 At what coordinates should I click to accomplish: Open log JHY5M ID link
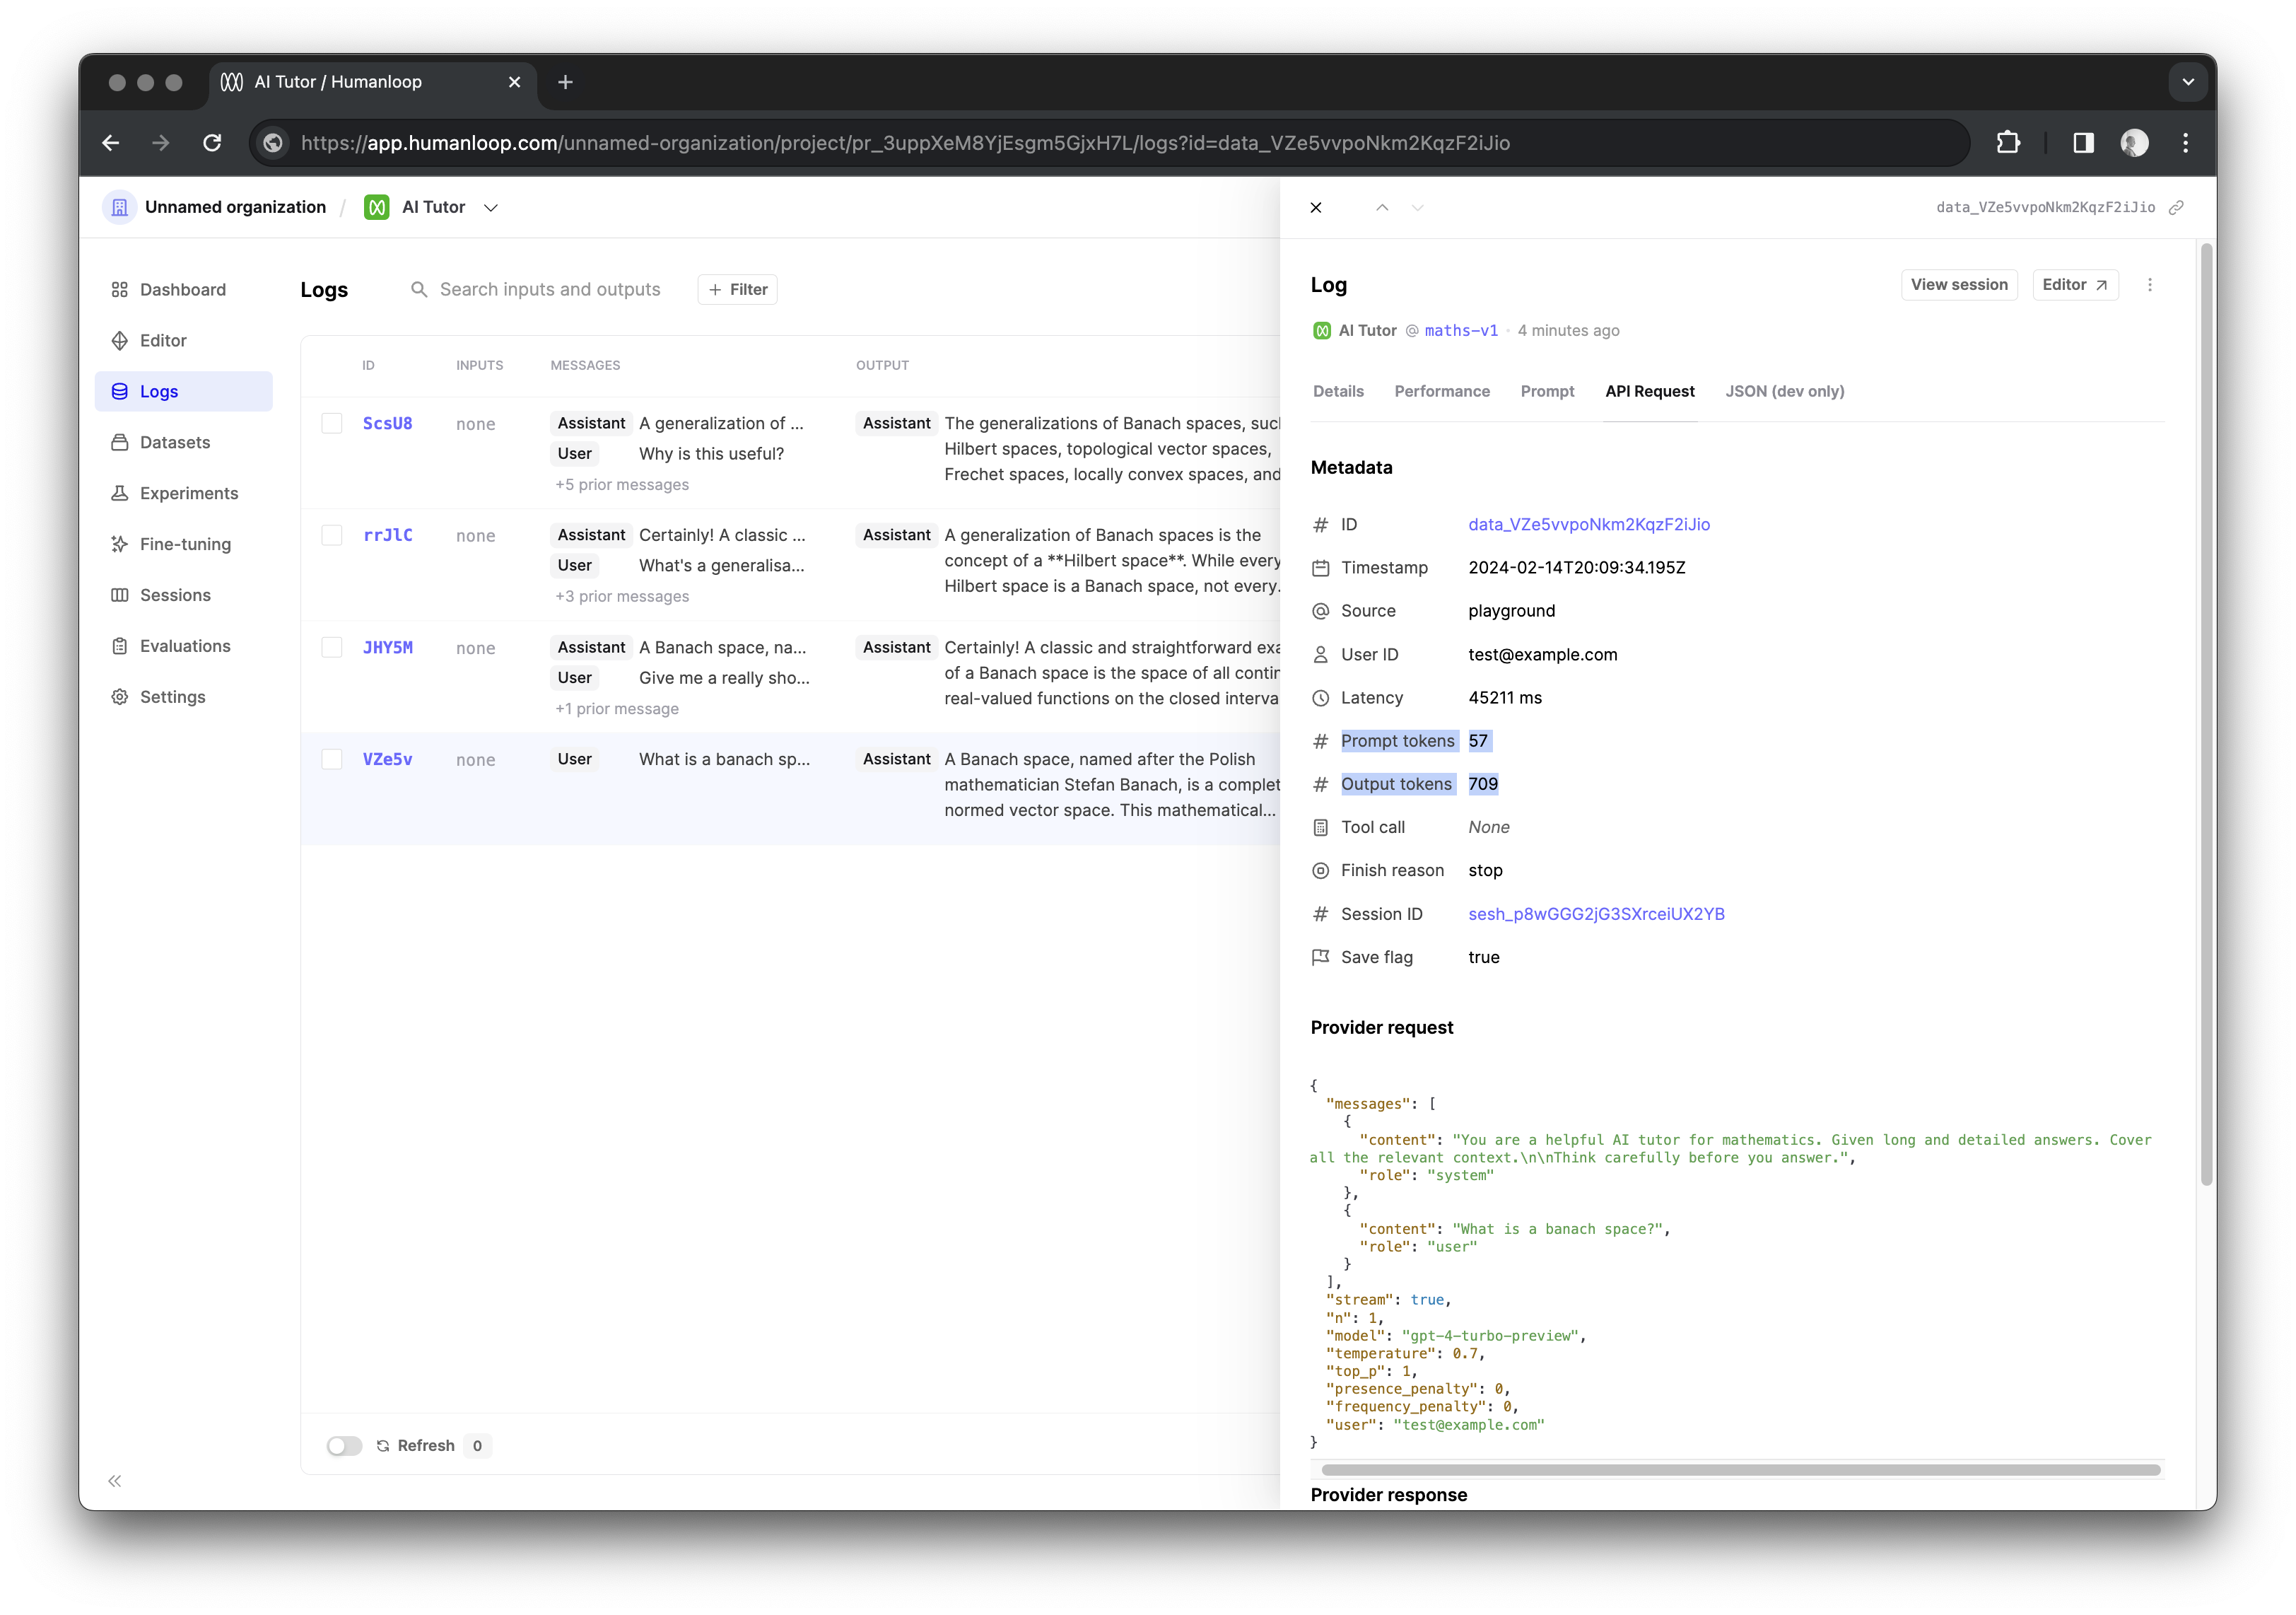(x=388, y=647)
